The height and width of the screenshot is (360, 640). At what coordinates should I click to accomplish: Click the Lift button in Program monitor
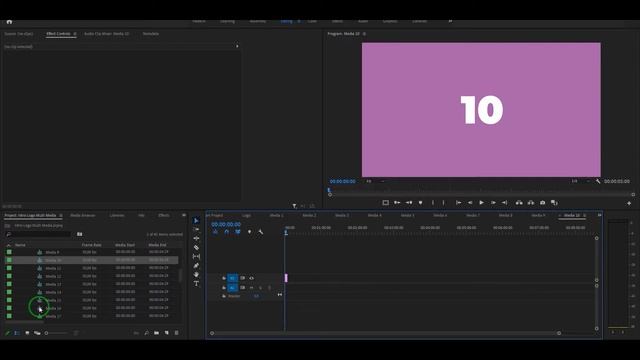click(519, 202)
